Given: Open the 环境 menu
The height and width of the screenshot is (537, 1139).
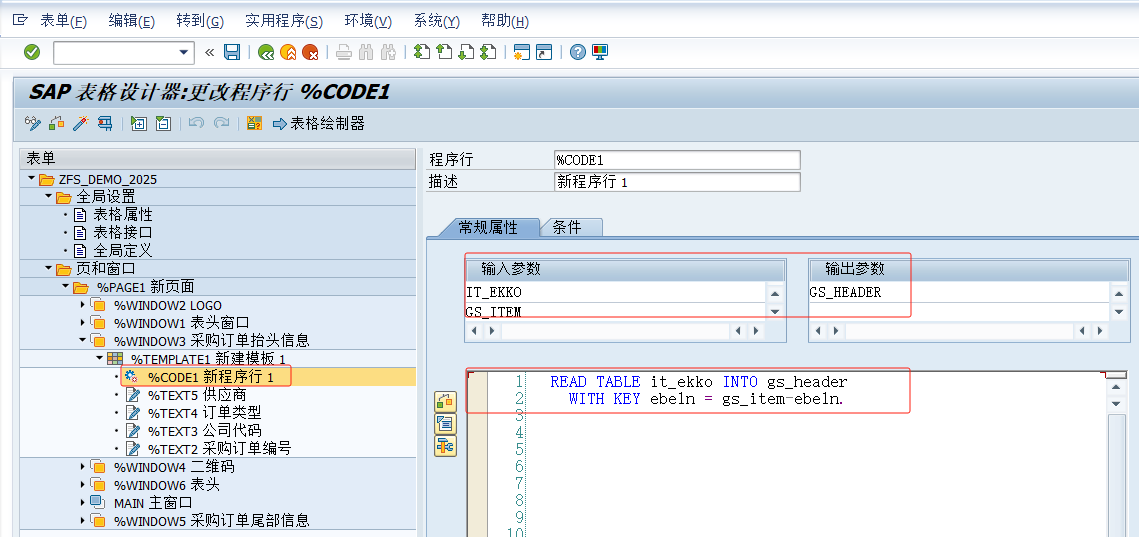Looking at the screenshot, I should (368, 21).
